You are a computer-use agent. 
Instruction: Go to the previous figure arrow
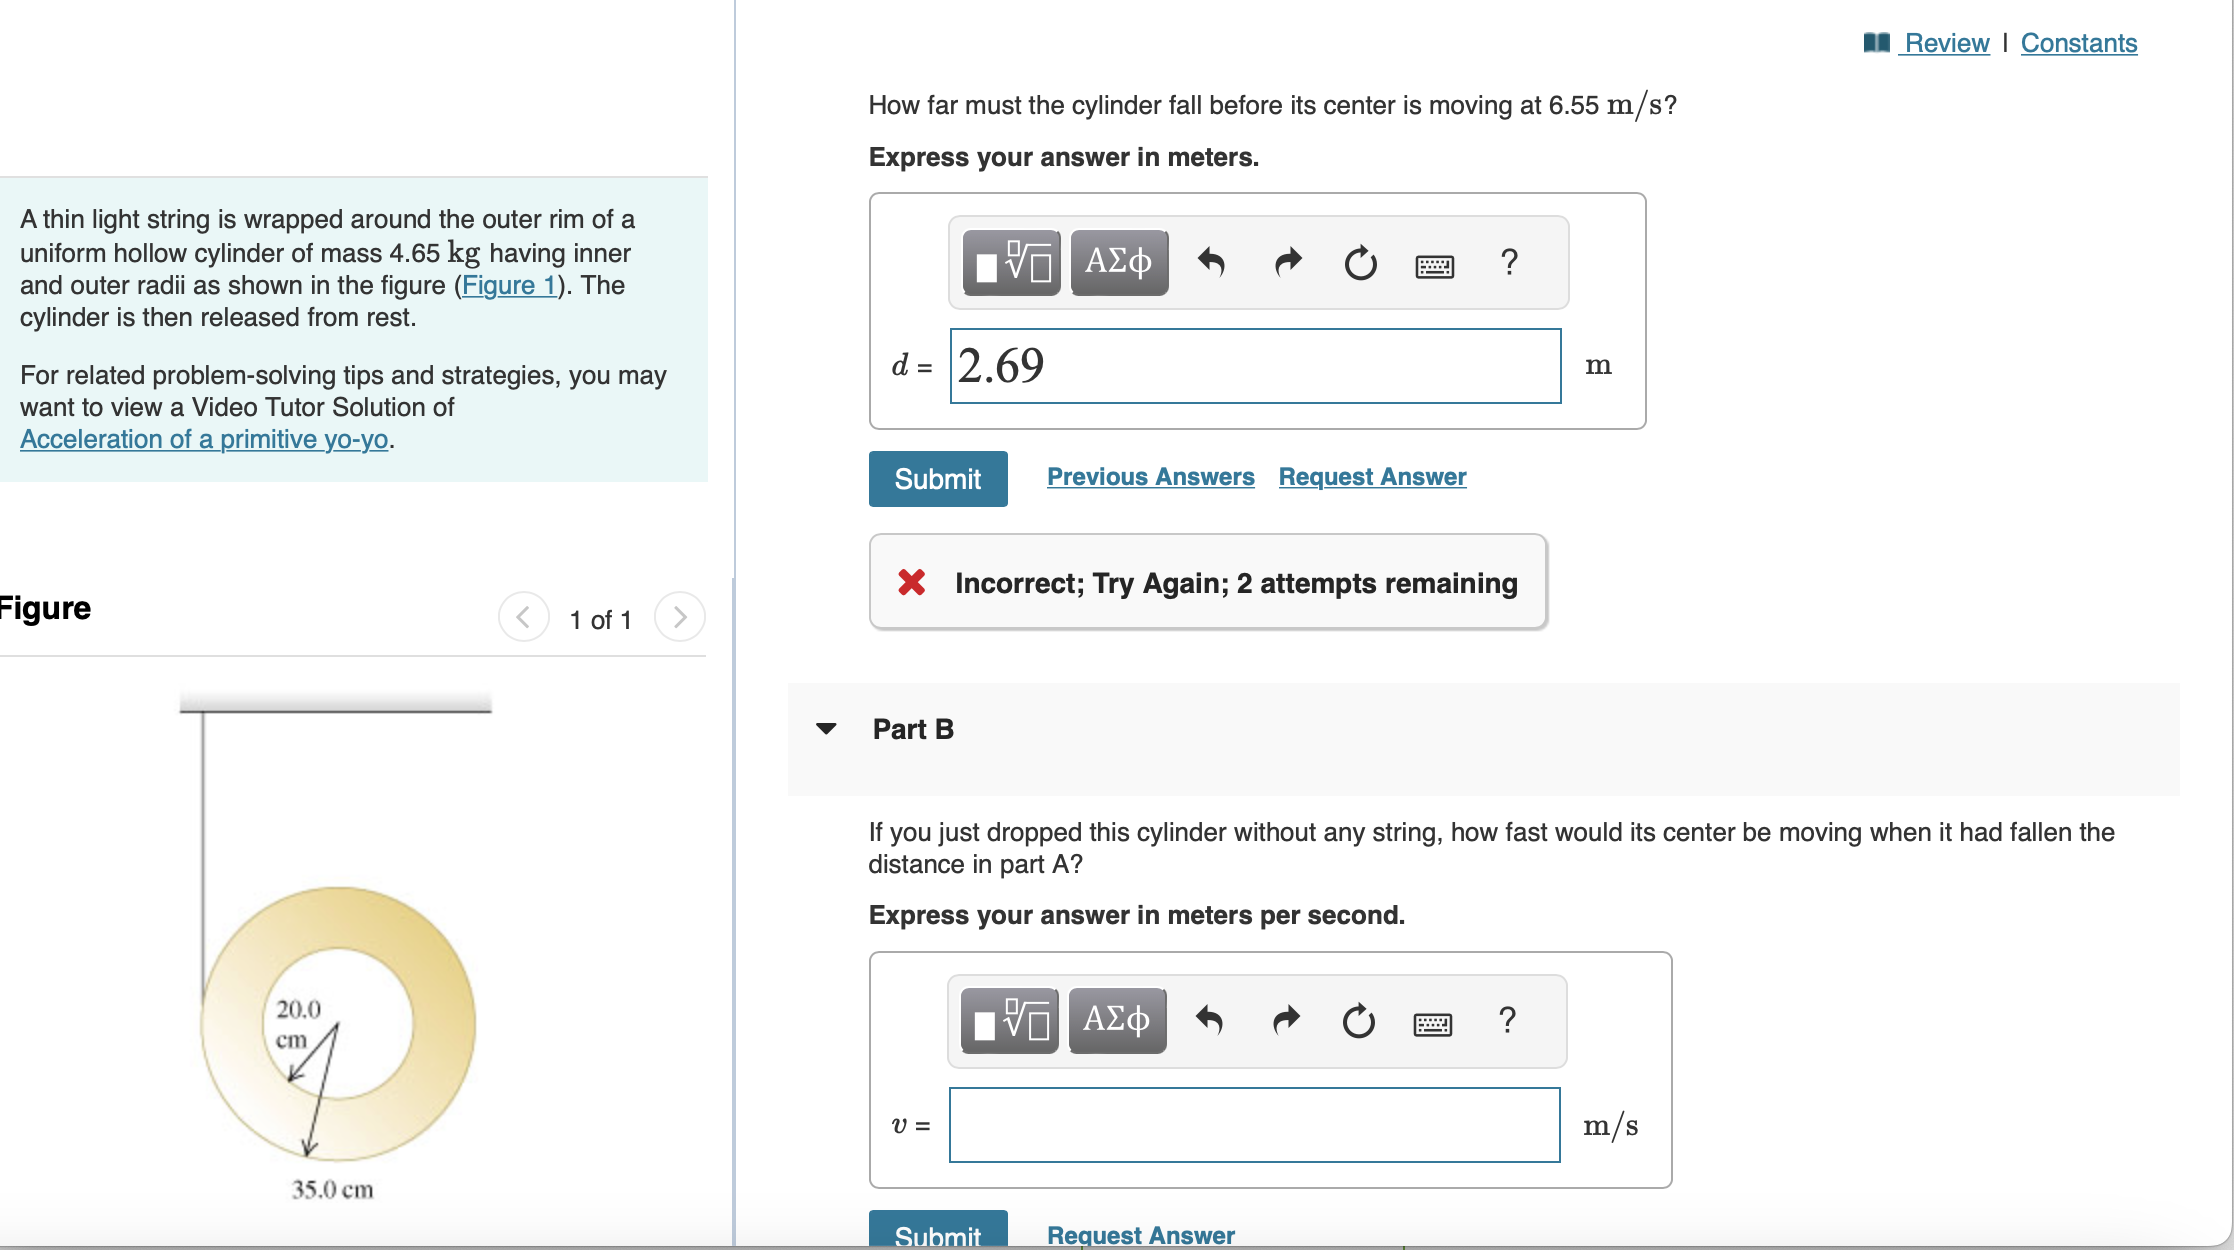[x=523, y=617]
